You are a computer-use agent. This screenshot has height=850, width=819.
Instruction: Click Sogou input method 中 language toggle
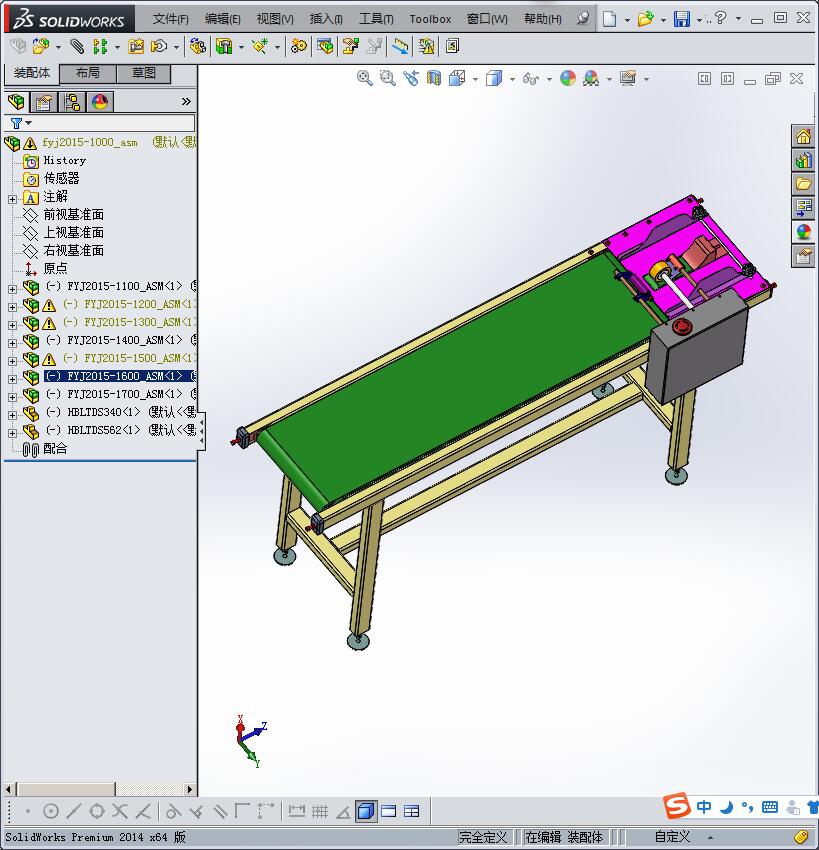pos(704,807)
